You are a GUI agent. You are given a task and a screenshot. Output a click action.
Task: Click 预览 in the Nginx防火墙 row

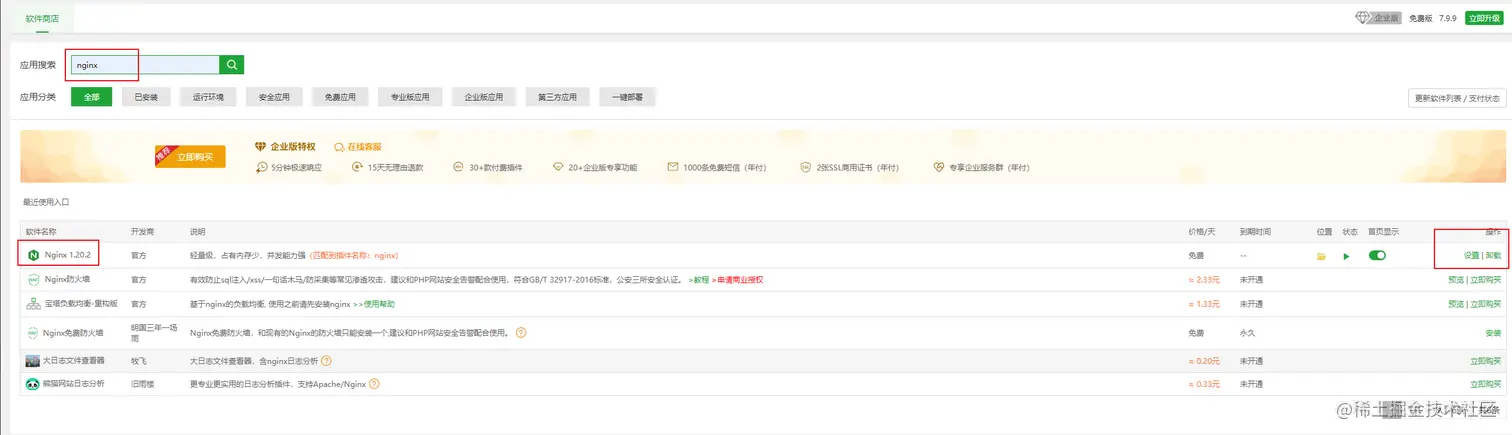(x=1455, y=280)
